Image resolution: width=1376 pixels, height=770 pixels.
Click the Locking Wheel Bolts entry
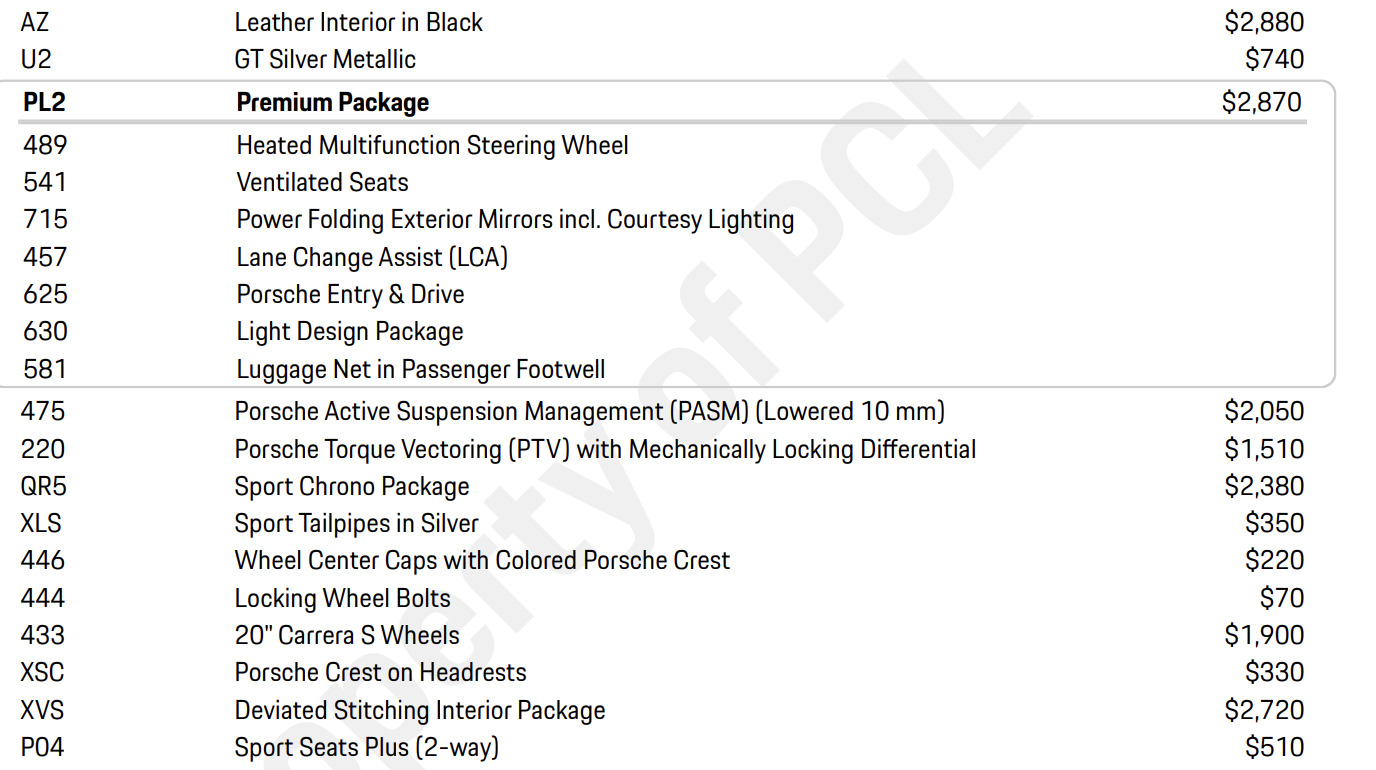point(343,598)
